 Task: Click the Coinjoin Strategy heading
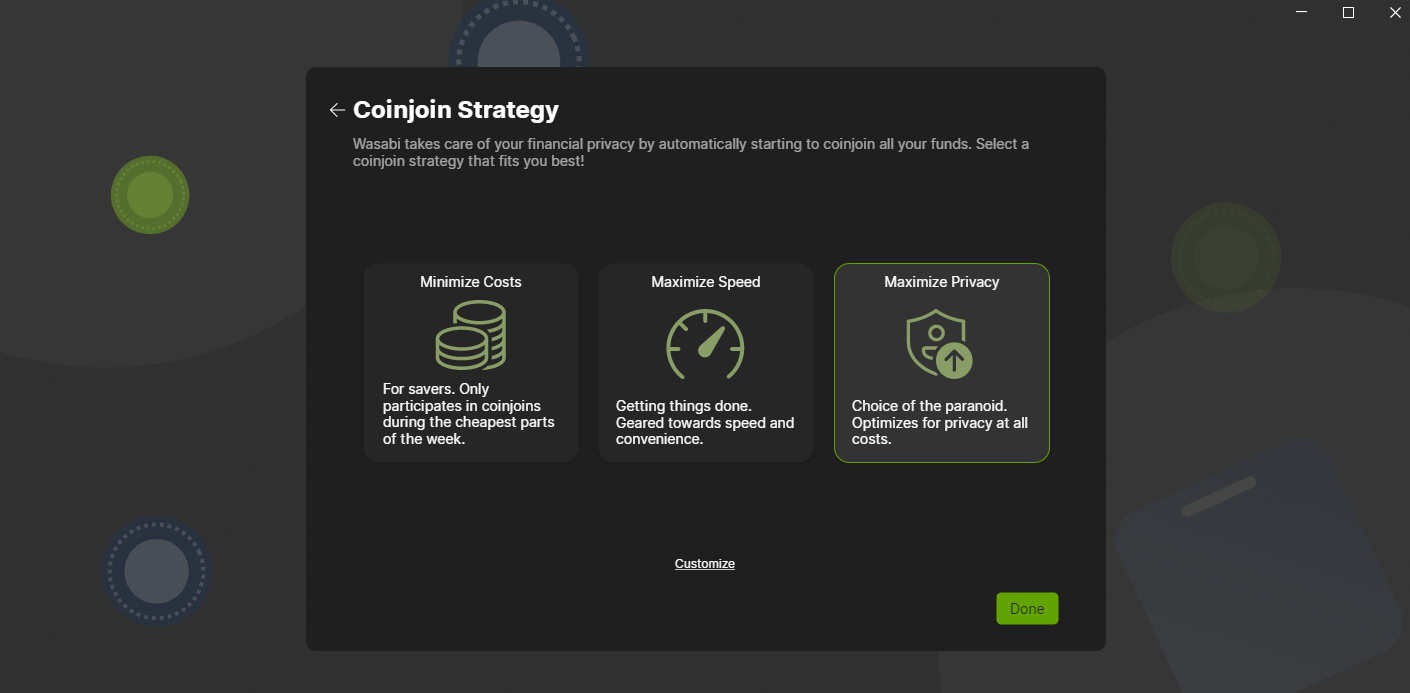[x=456, y=110]
